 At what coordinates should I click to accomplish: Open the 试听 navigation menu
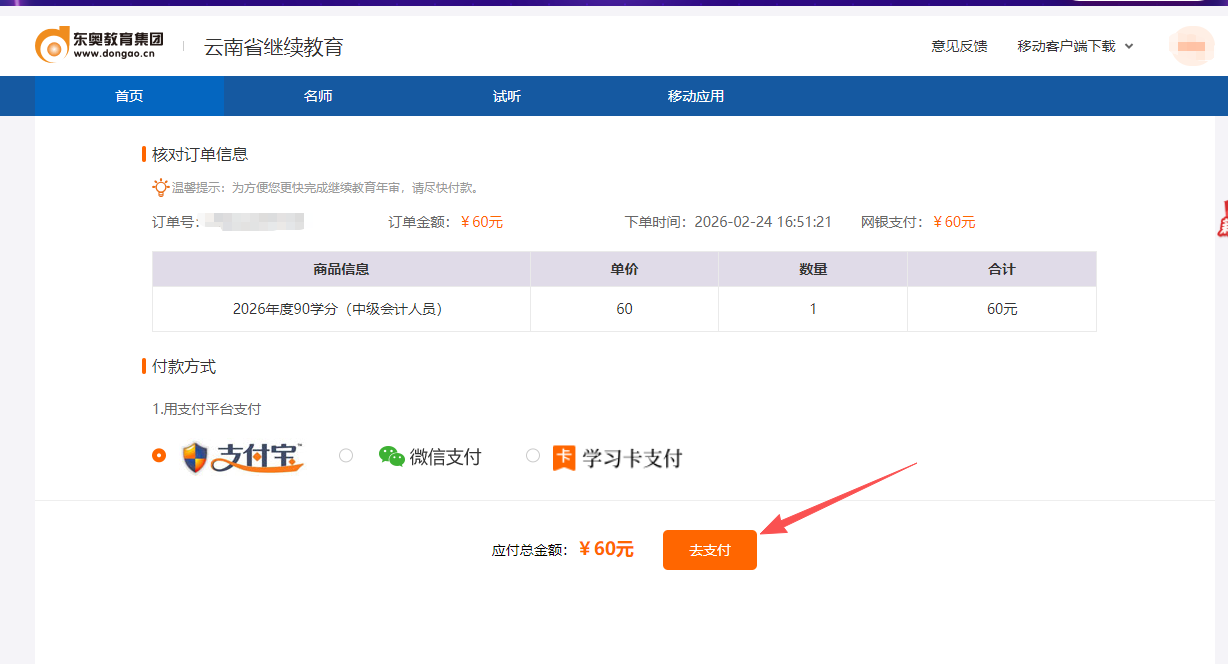[506, 95]
